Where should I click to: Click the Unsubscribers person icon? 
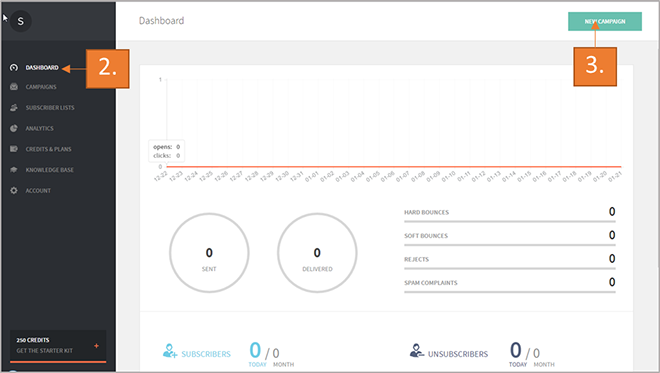[417, 351]
